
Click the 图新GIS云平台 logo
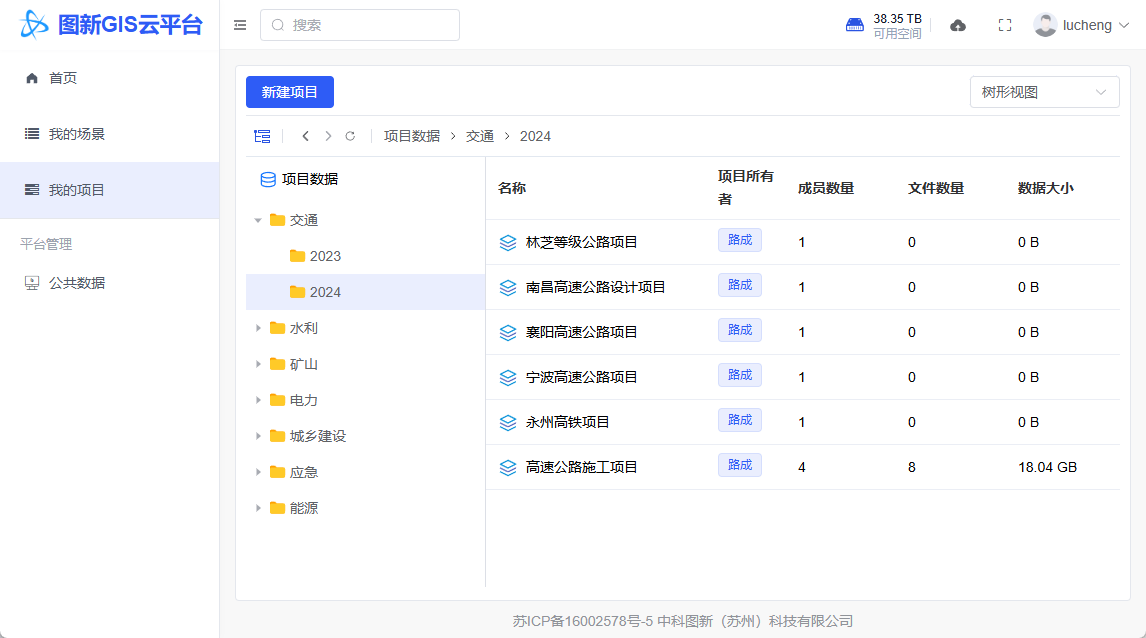(110, 24)
